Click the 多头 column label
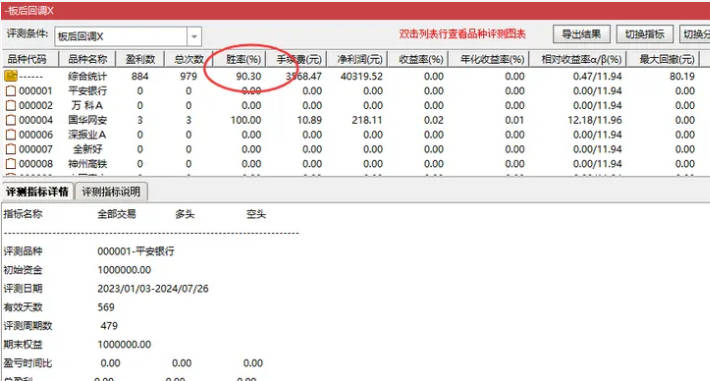 tap(185, 214)
